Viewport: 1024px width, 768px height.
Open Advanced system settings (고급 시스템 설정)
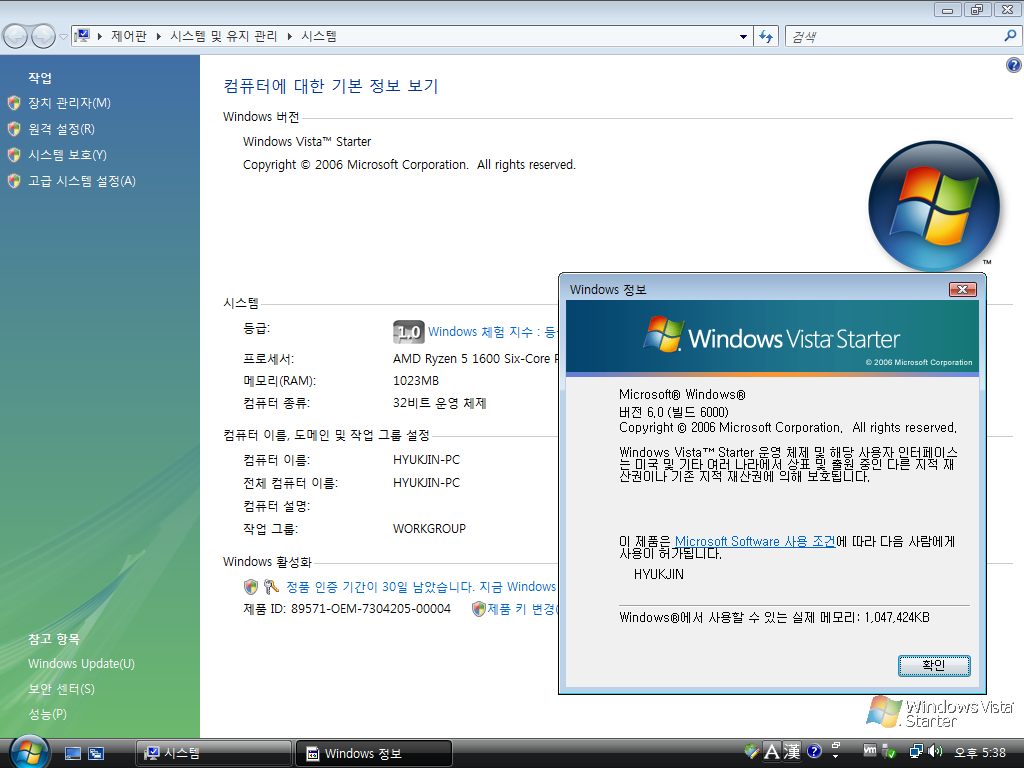(82, 181)
